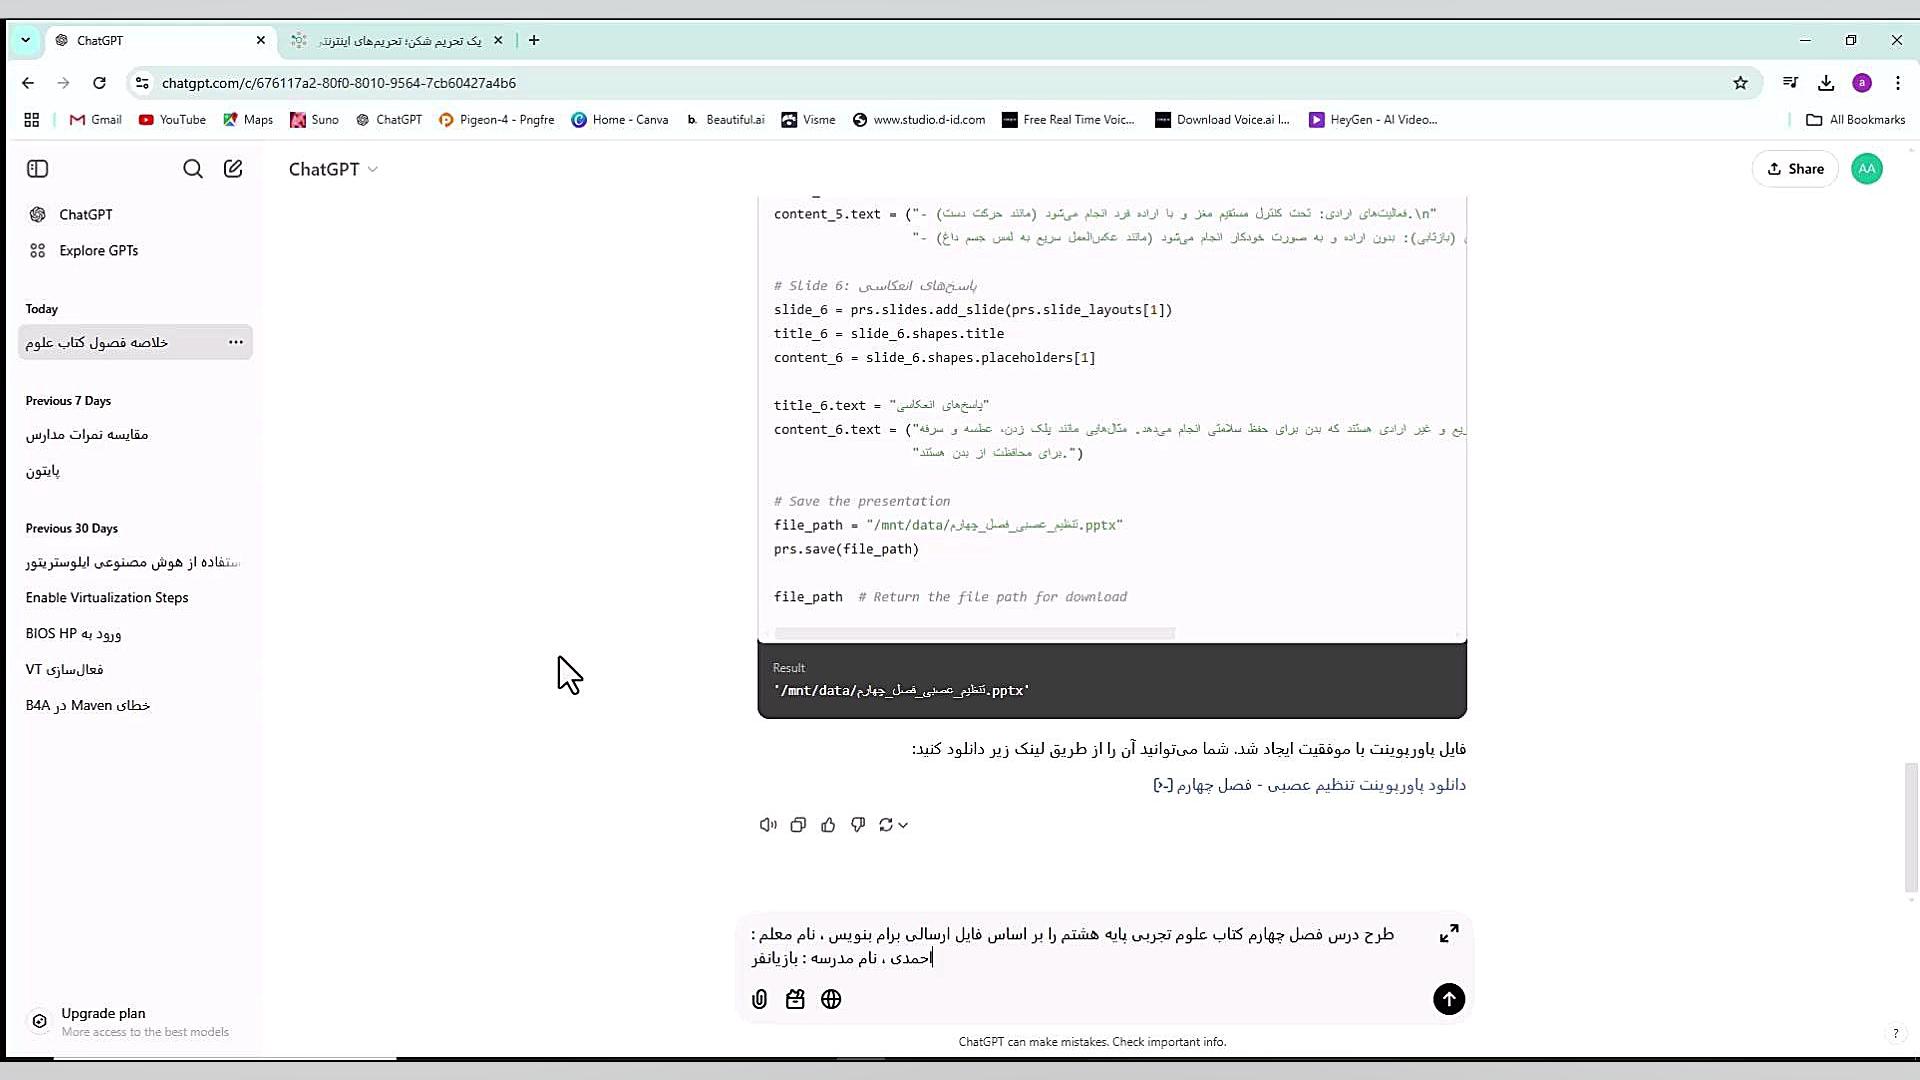Start a new chat with the compose icon
This screenshot has height=1080, width=1920.
(x=233, y=169)
